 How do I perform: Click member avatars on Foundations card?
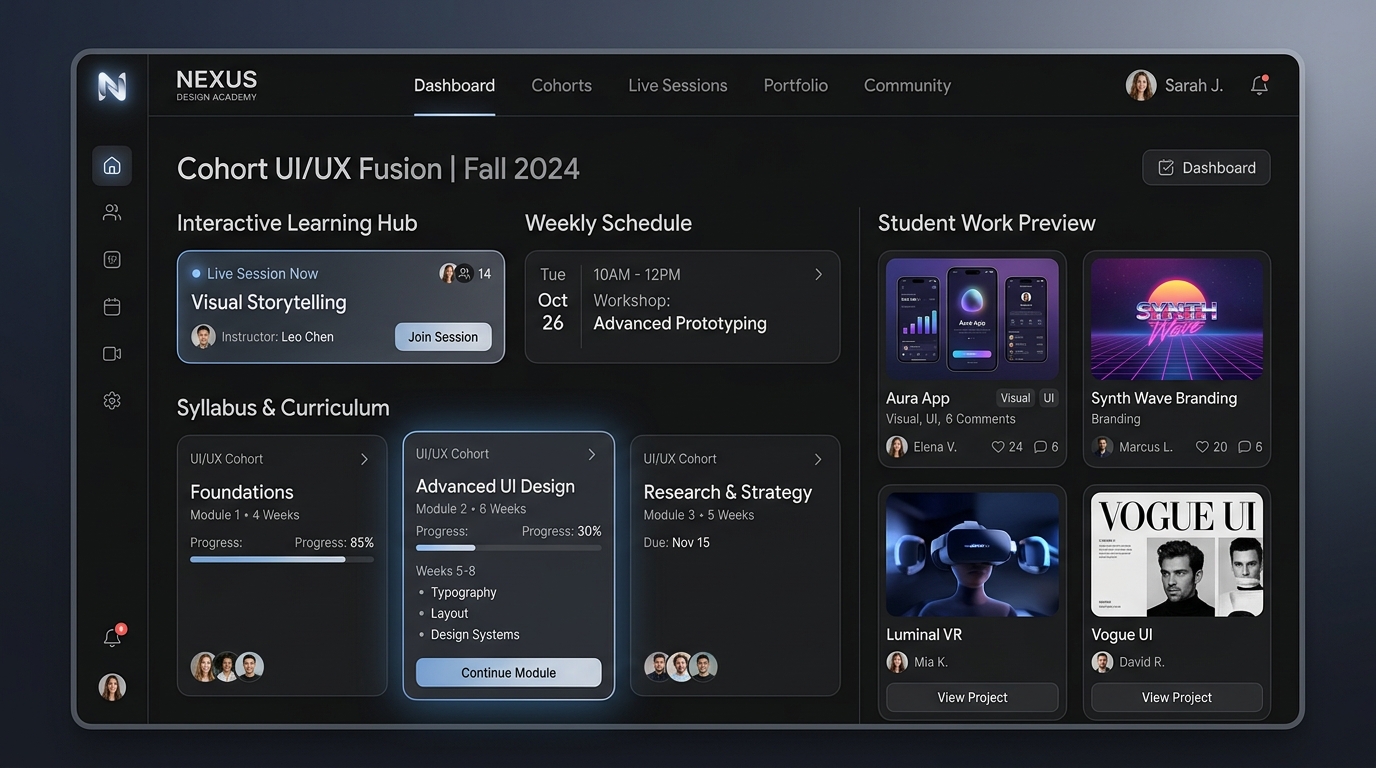point(227,666)
